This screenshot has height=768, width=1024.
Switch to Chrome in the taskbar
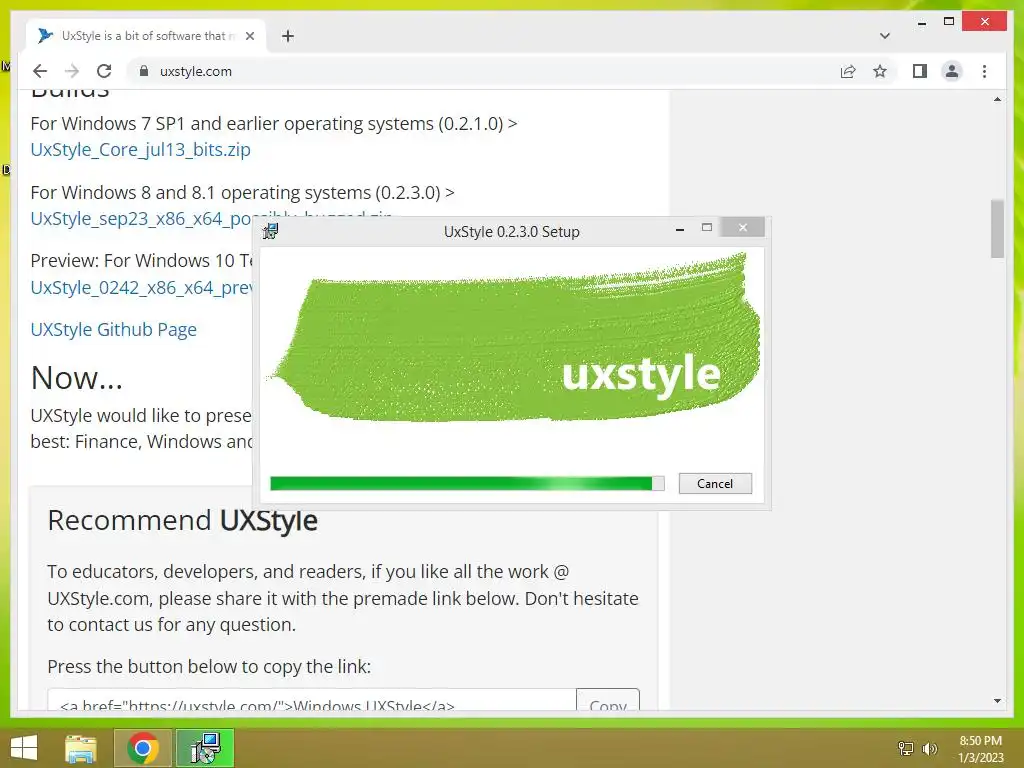click(142, 748)
